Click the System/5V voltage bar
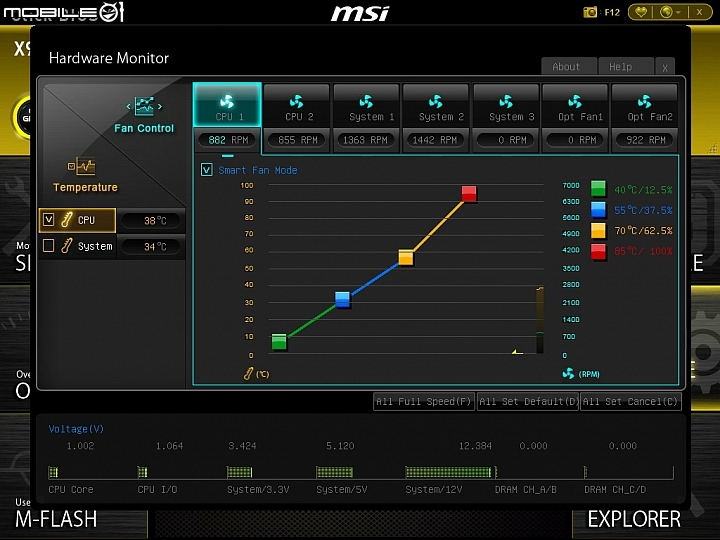720x540 pixels. tap(334, 472)
